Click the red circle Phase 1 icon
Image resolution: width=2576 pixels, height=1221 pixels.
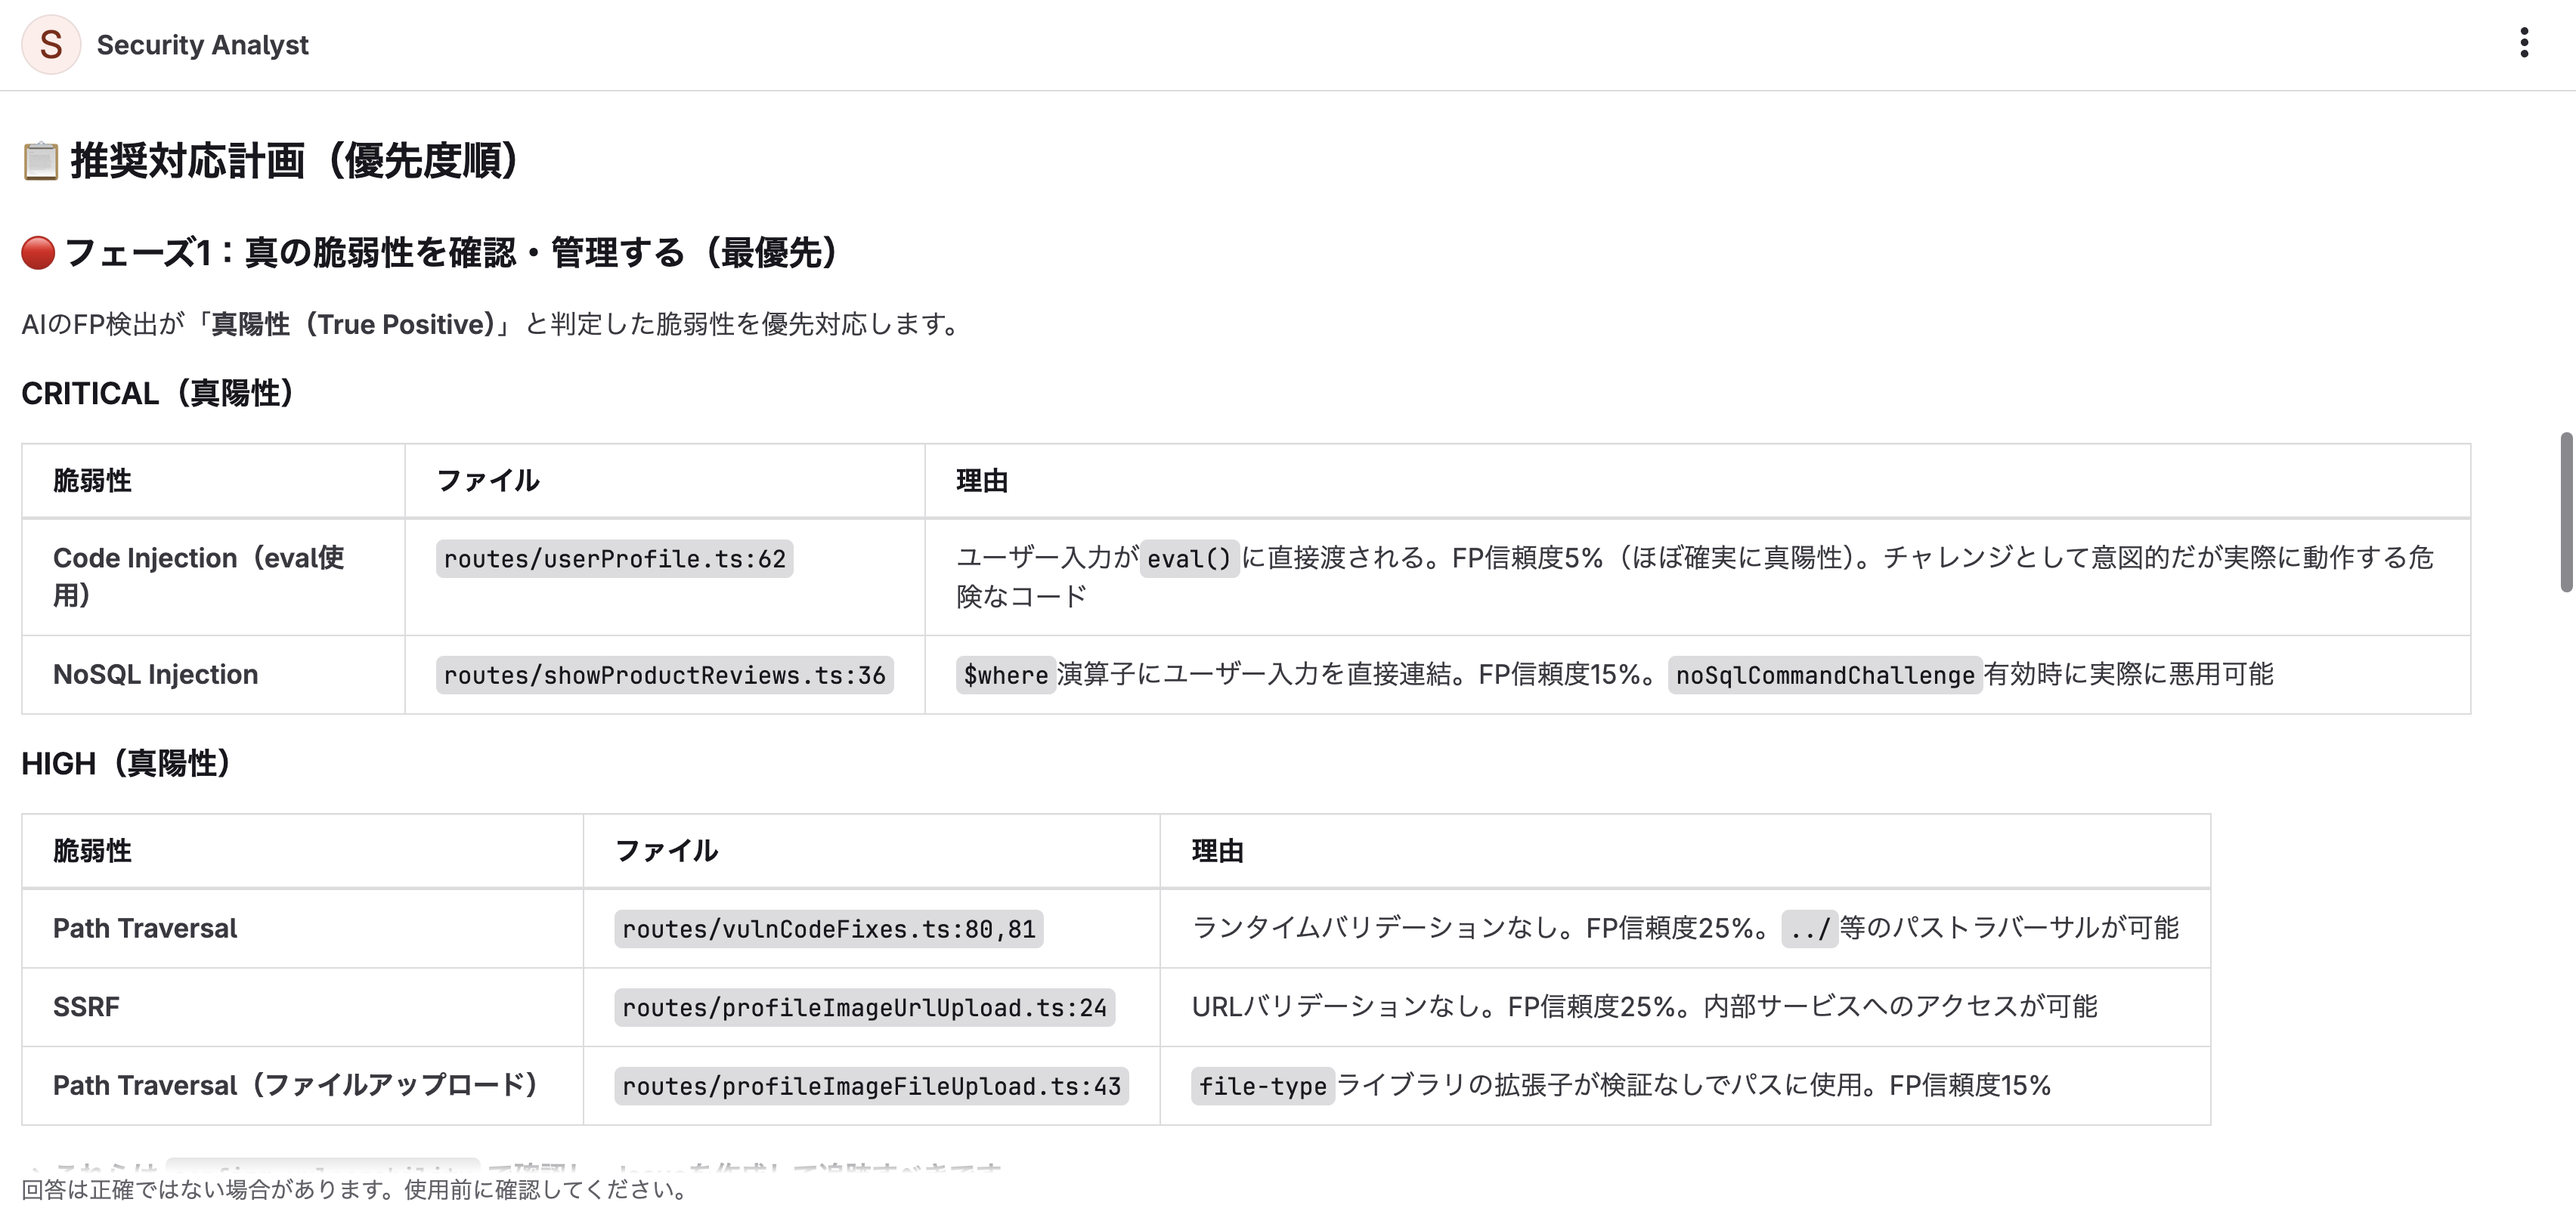[38, 253]
